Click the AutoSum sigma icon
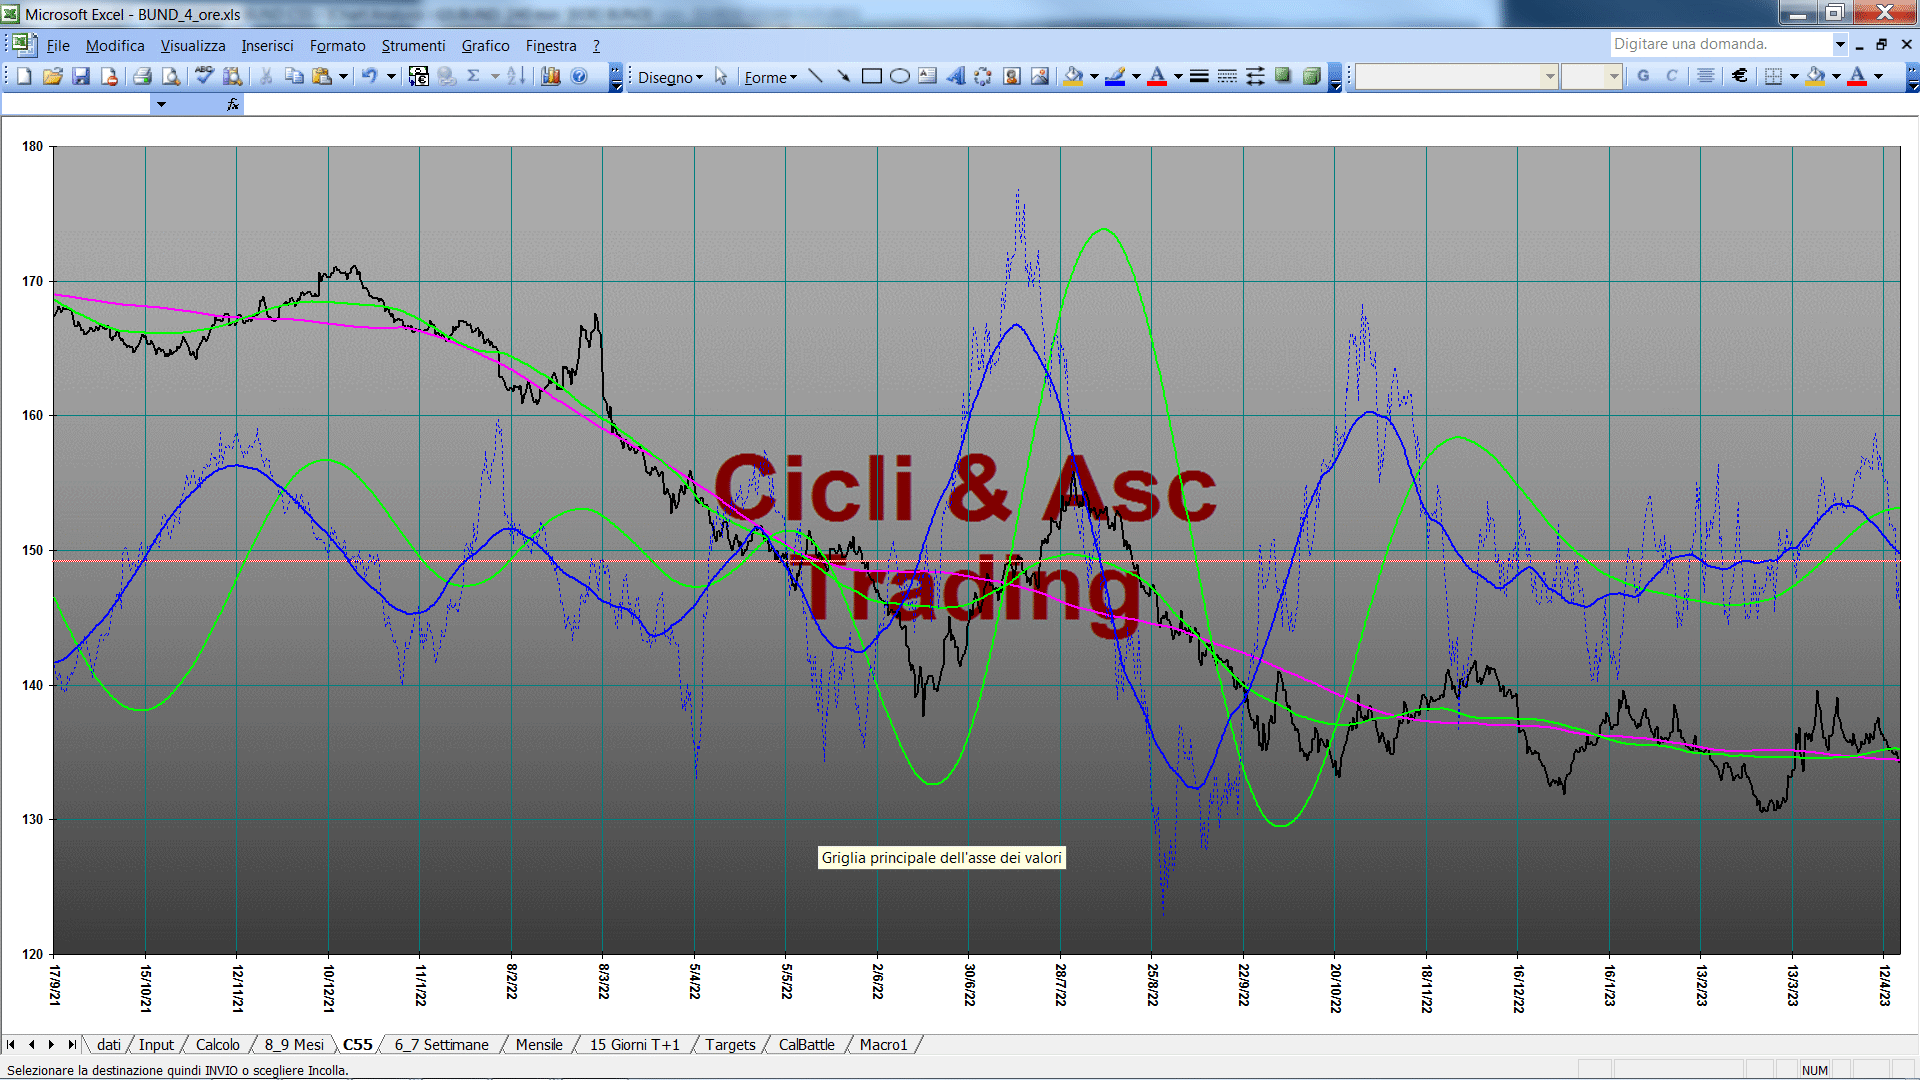1920x1080 pixels. 474,76
